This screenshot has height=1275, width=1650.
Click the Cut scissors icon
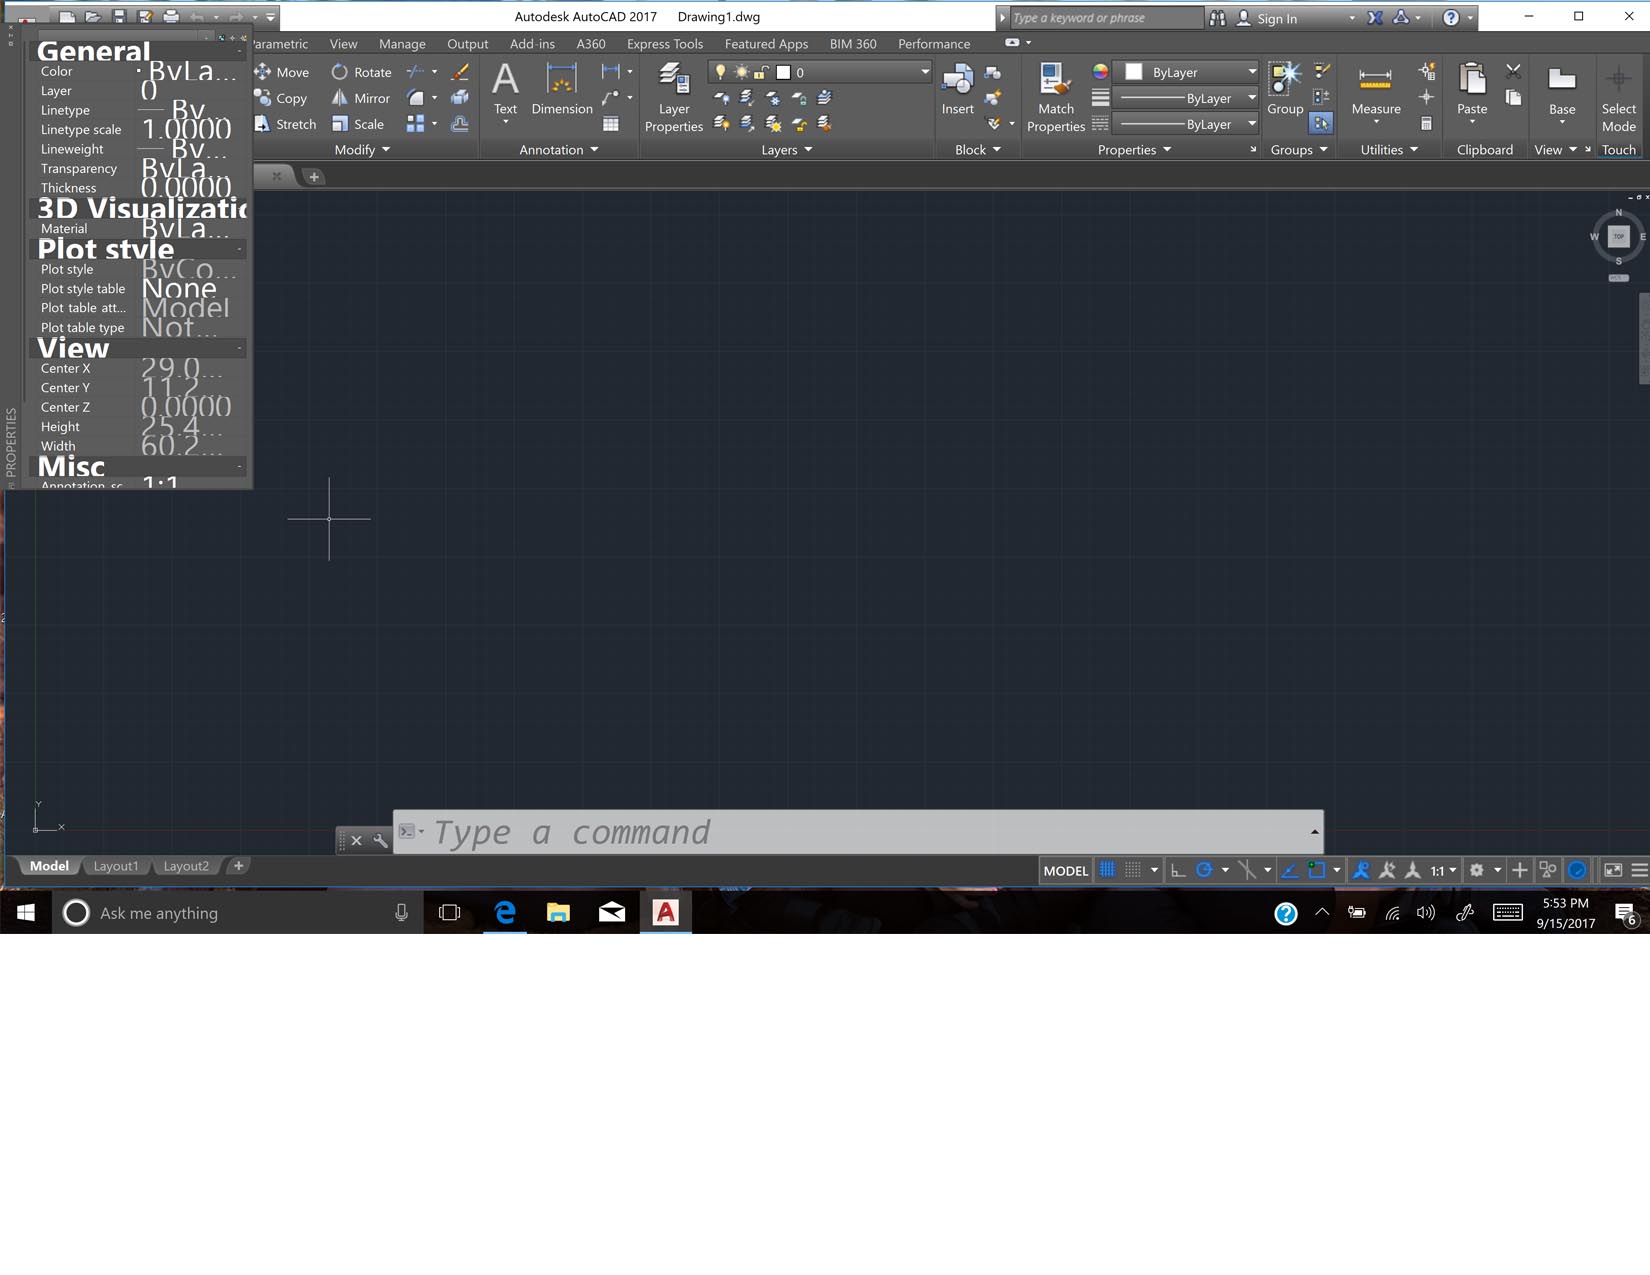pos(1513,72)
